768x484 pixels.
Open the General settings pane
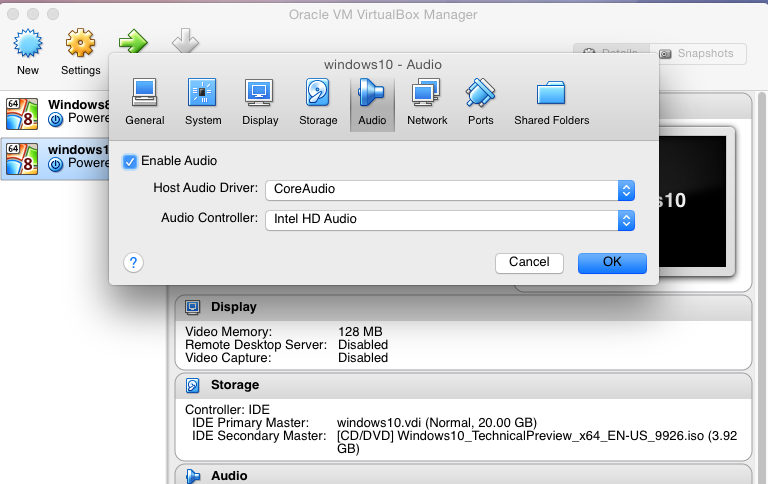(145, 102)
